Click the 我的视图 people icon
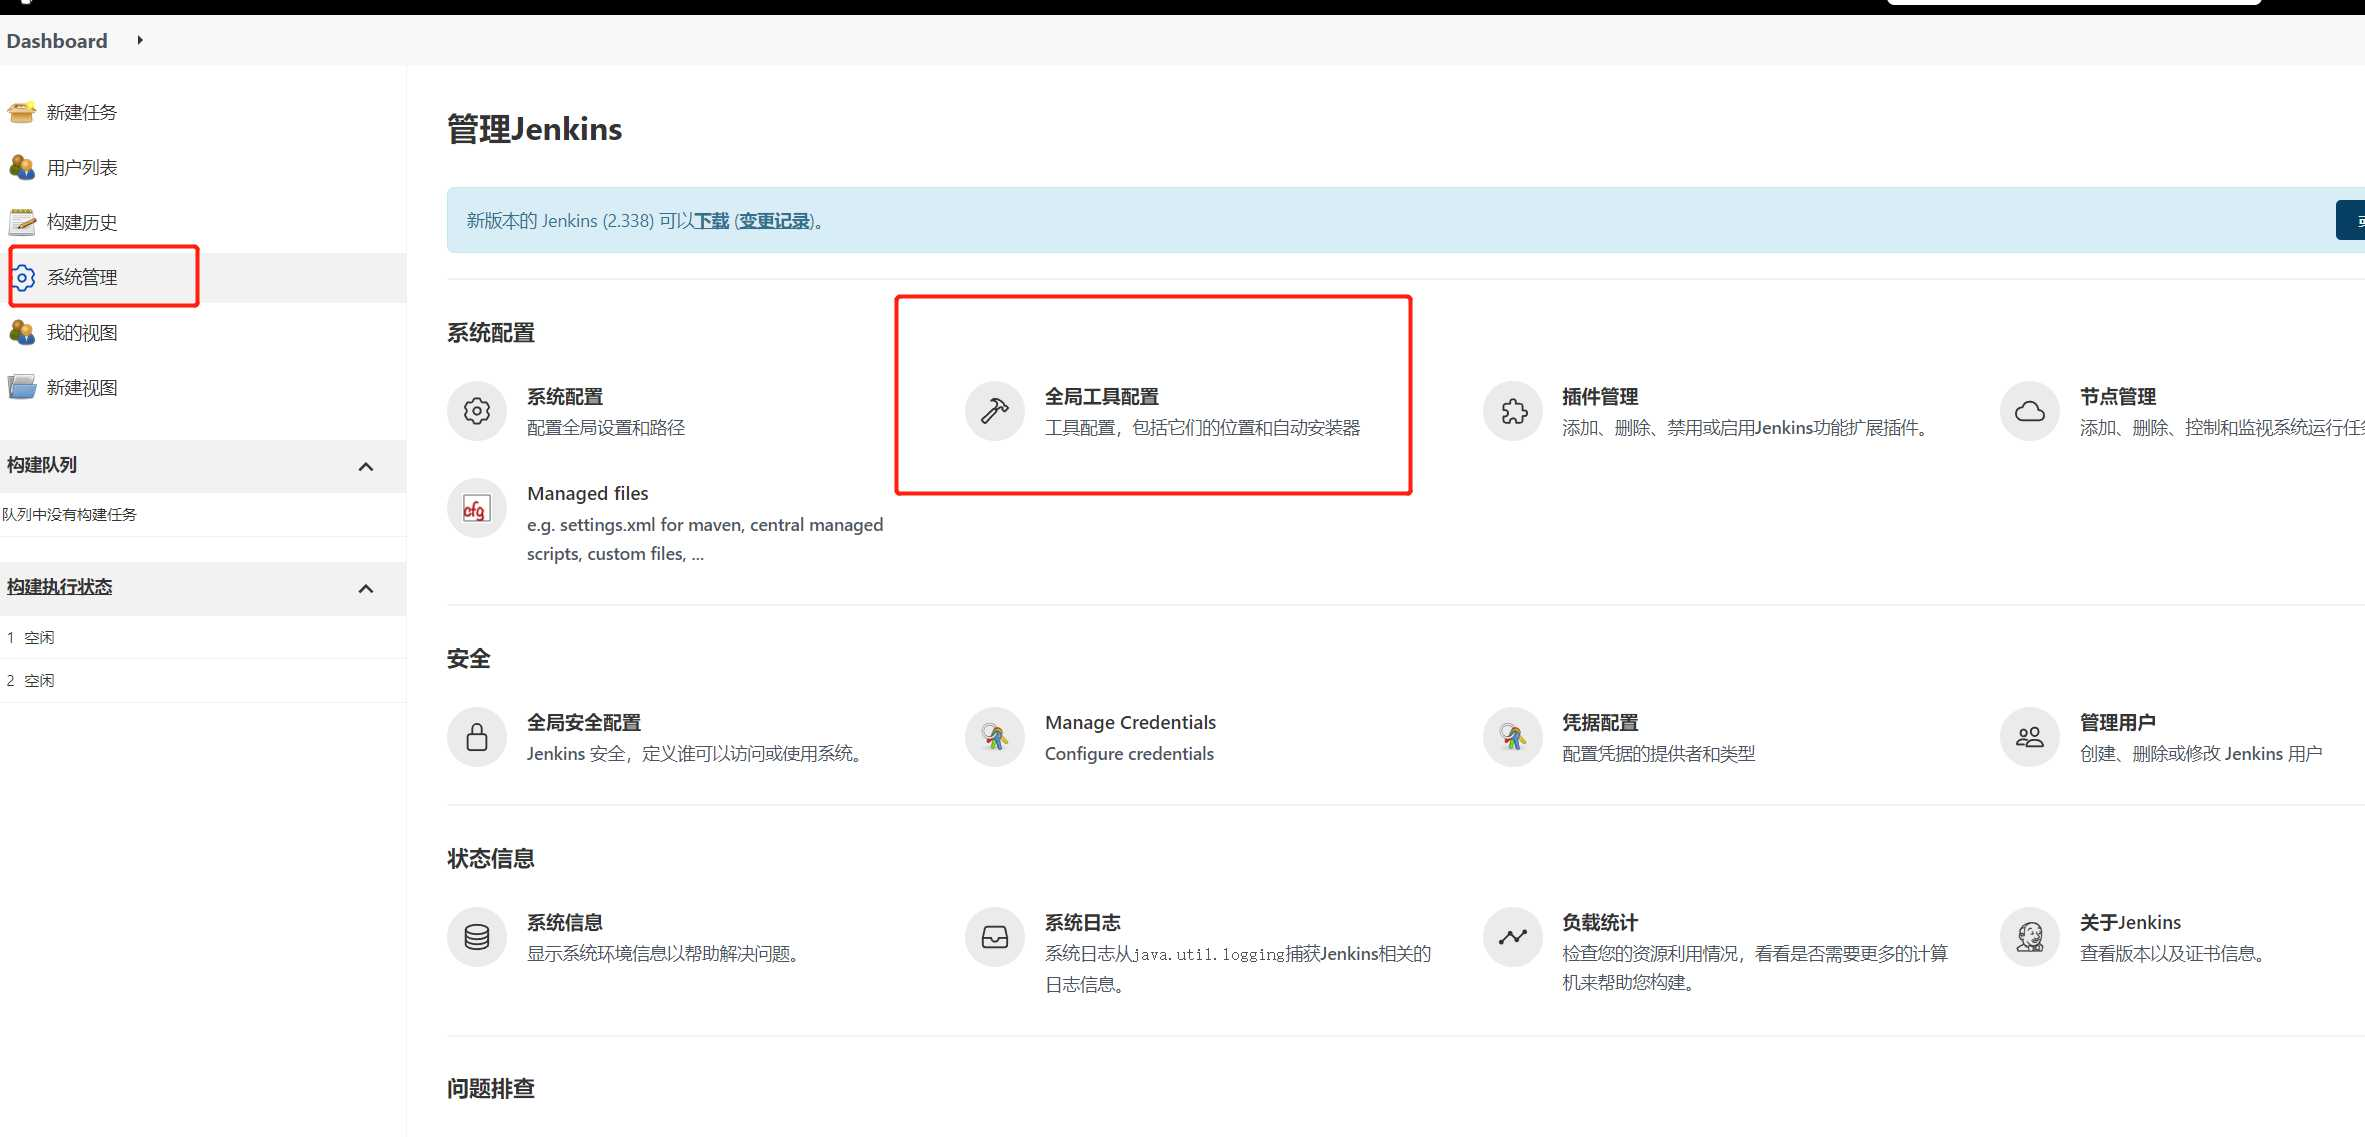The width and height of the screenshot is (2365, 1137). [22, 332]
